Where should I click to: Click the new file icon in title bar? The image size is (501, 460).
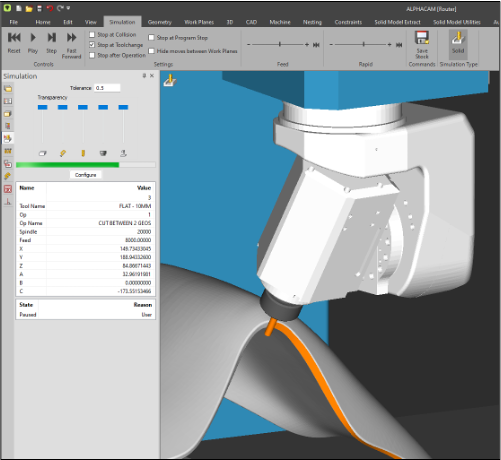(x=19, y=8)
